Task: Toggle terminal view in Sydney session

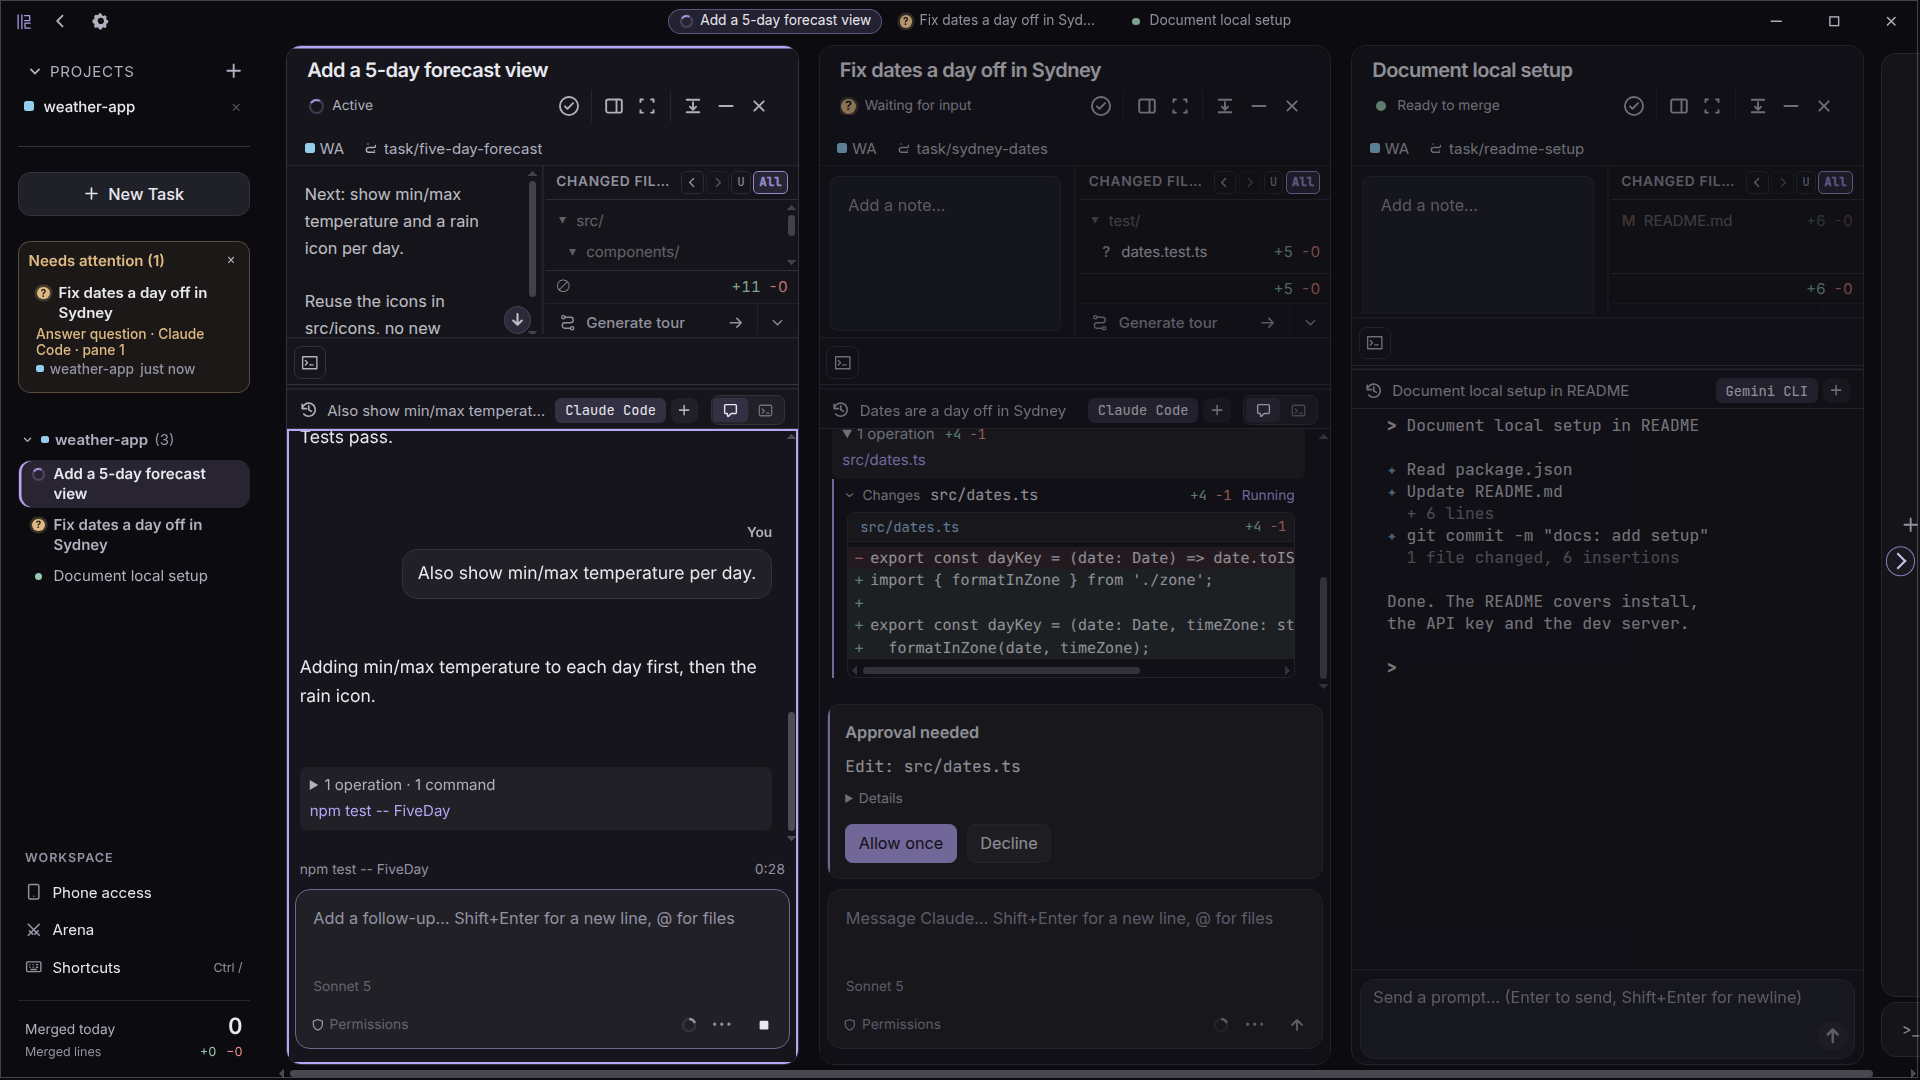Action: click(1298, 410)
